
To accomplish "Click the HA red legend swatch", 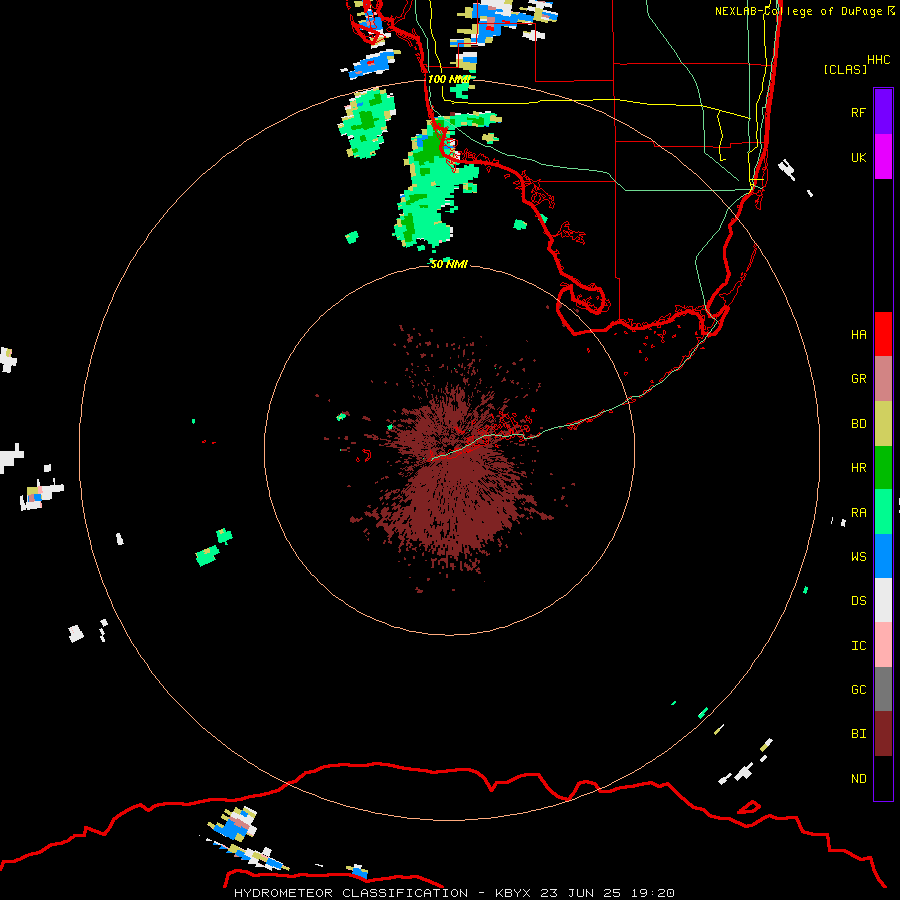I will pyautogui.click(x=883, y=334).
